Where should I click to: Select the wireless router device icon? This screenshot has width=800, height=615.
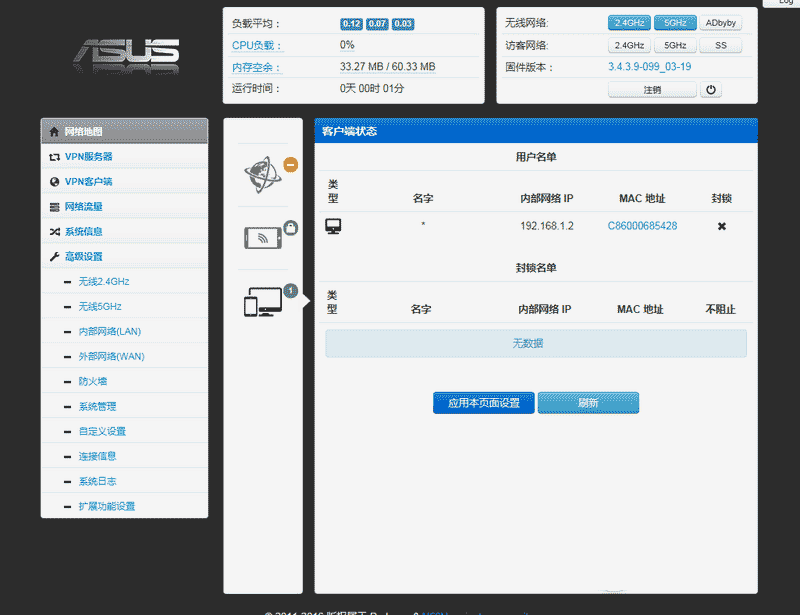click(x=263, y=238)
